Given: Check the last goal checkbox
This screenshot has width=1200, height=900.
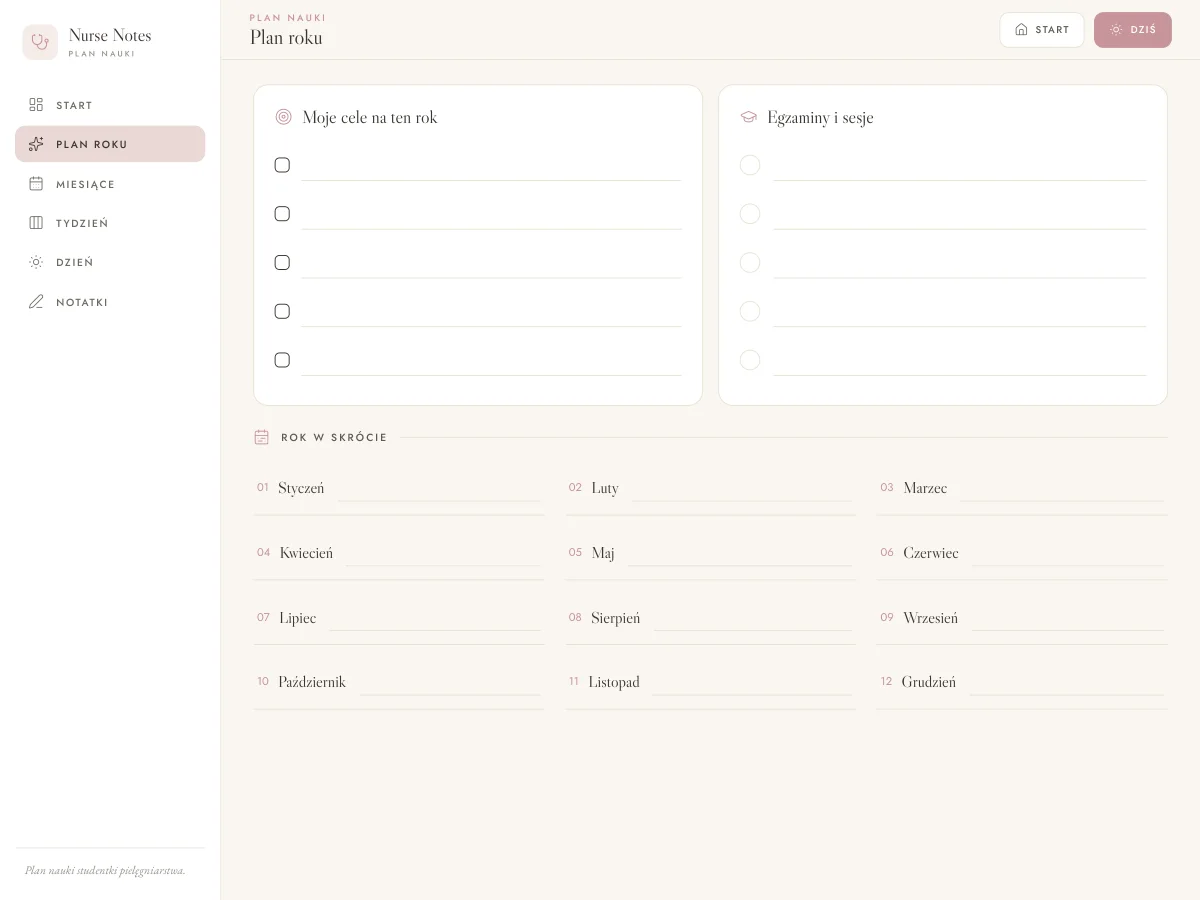Looking at the screenshot, I should (282, 360).
